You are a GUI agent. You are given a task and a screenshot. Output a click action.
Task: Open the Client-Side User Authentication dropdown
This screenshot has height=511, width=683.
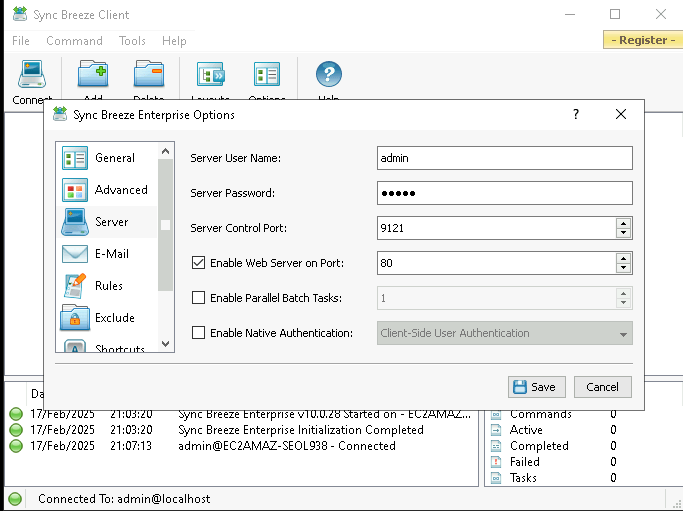tap(505, 333)
